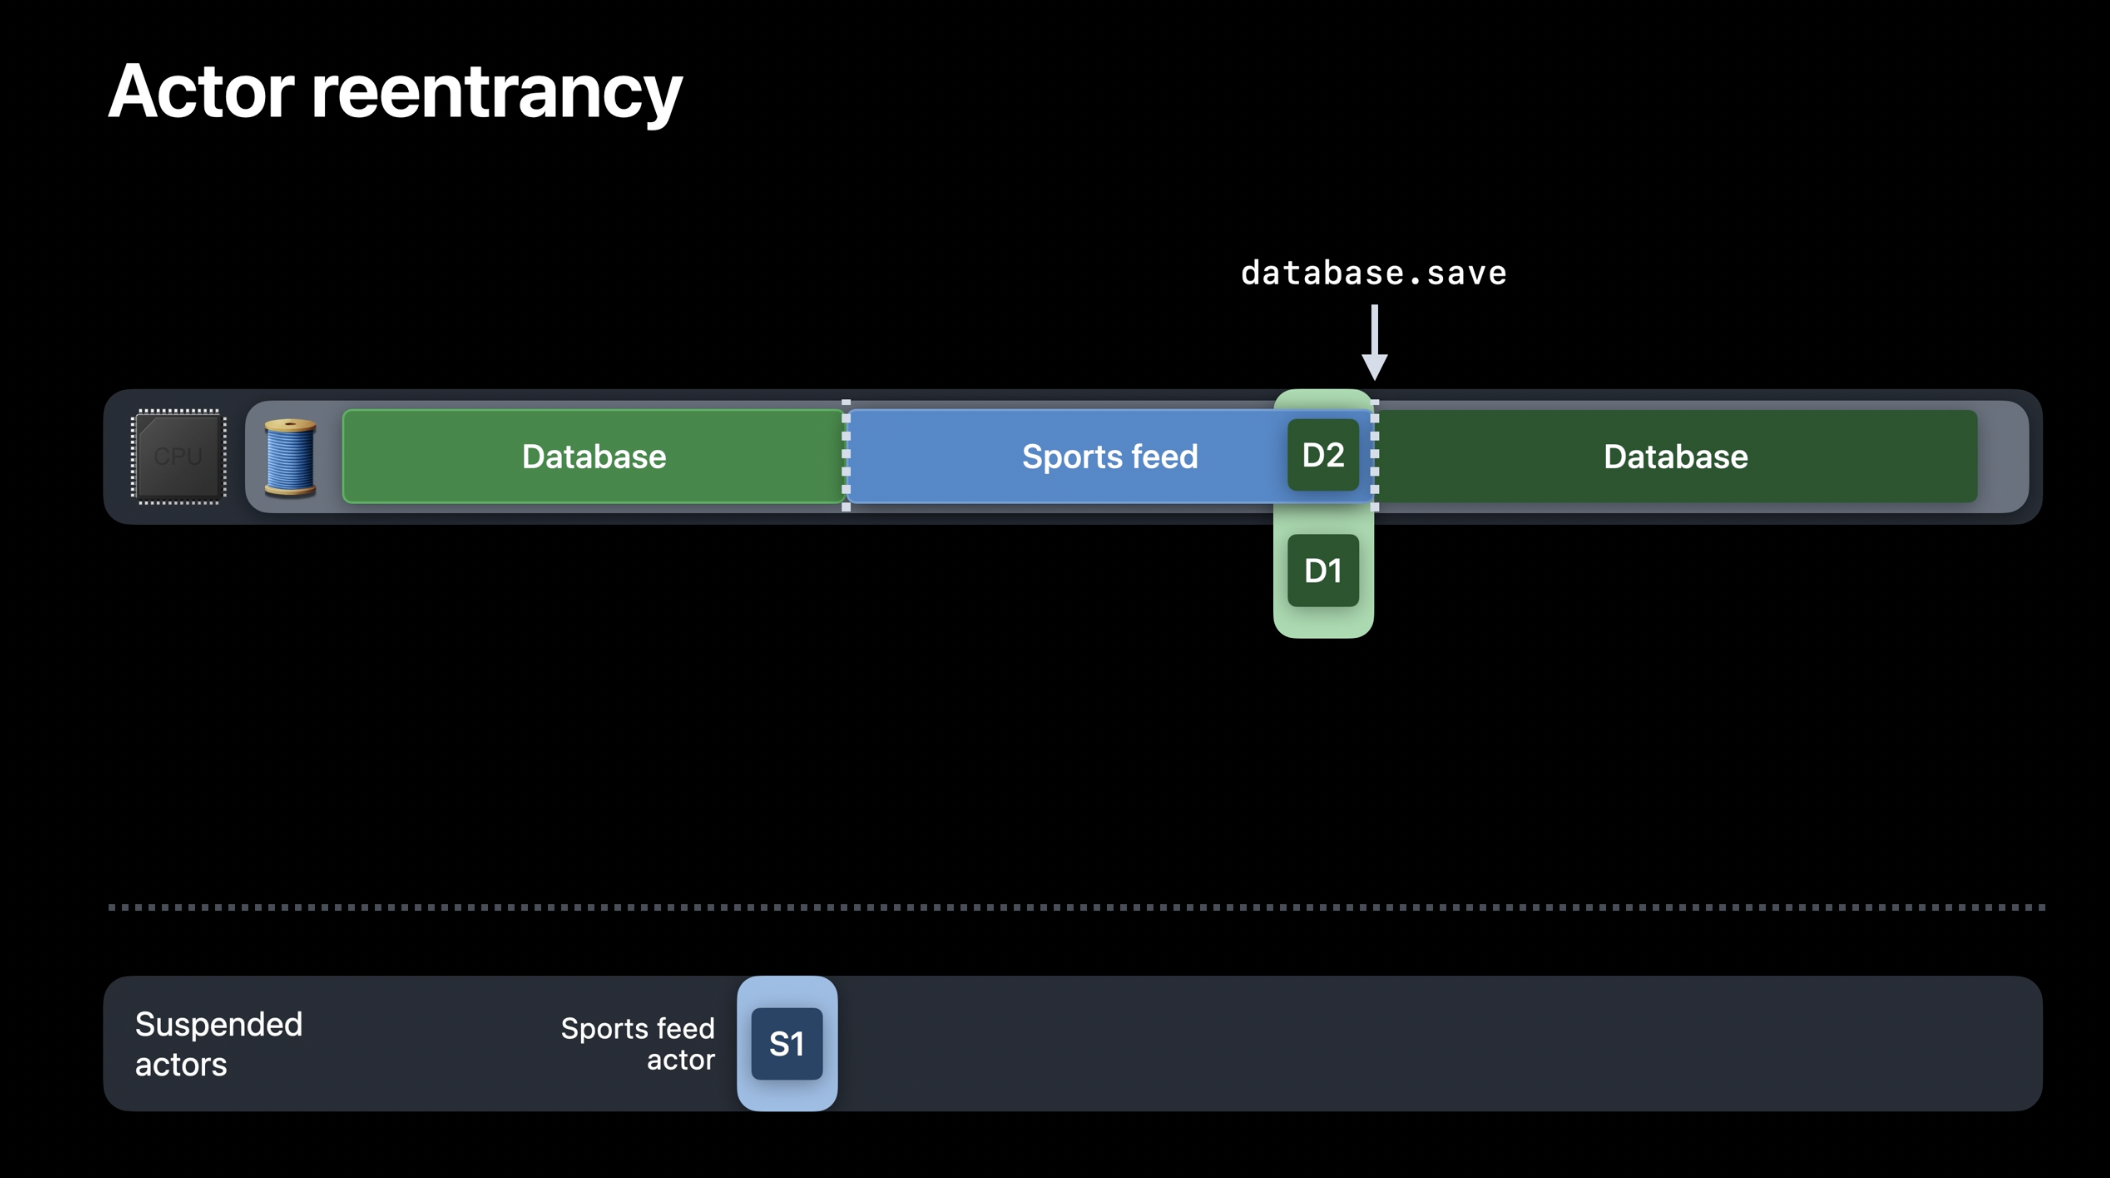Click dashed divider between Database and Sports feed
Screen dimensions: 2110x1178
(x=846, y=456)
